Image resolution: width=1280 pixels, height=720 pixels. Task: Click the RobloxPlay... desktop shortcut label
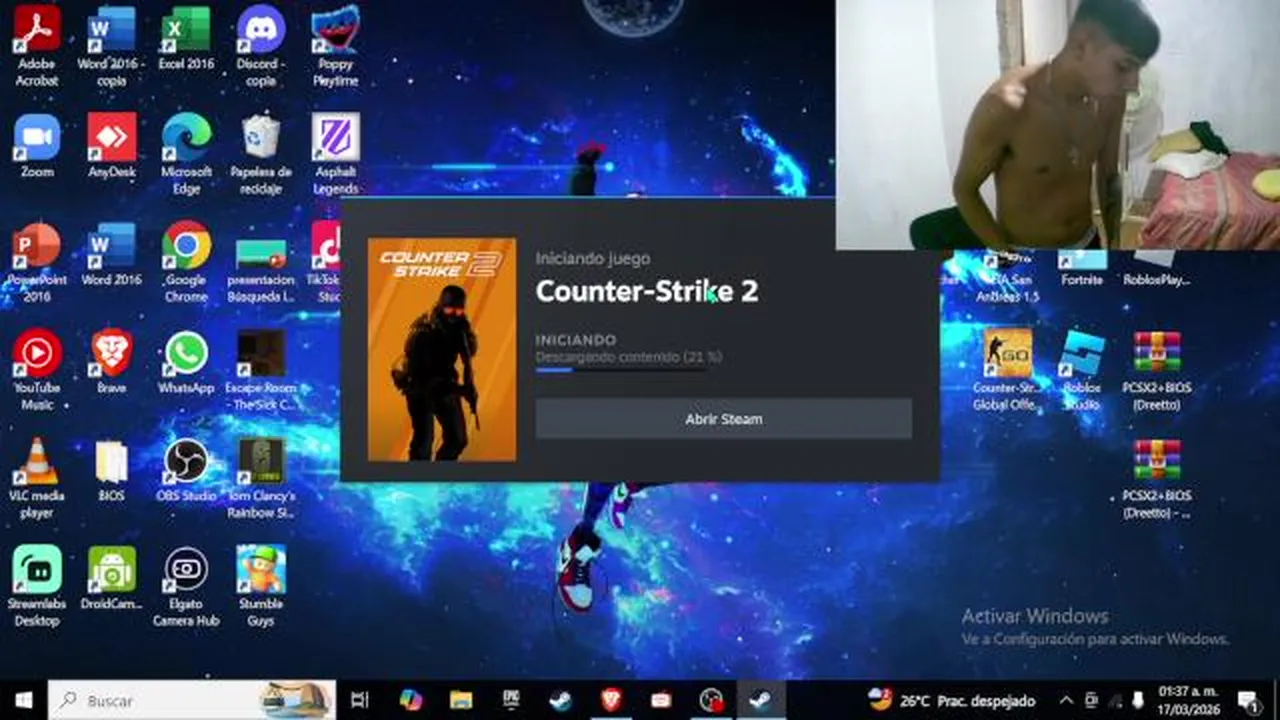[1157, 280]
